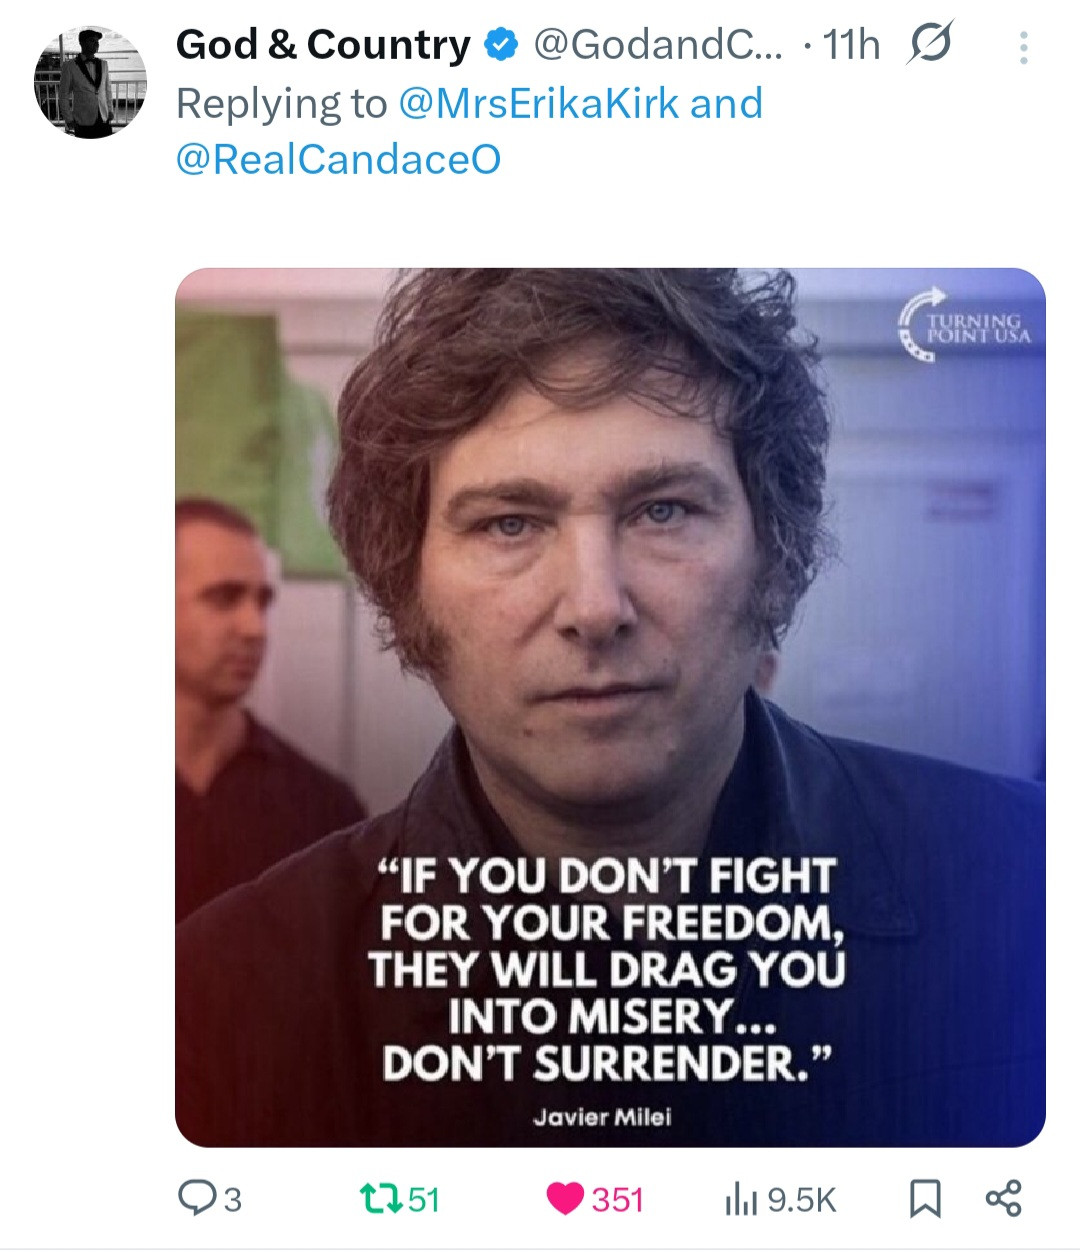Viewport: 1080px width, 1252px height.
Task: Click the reply speech bubble icon
Action: coord(195,1198)
